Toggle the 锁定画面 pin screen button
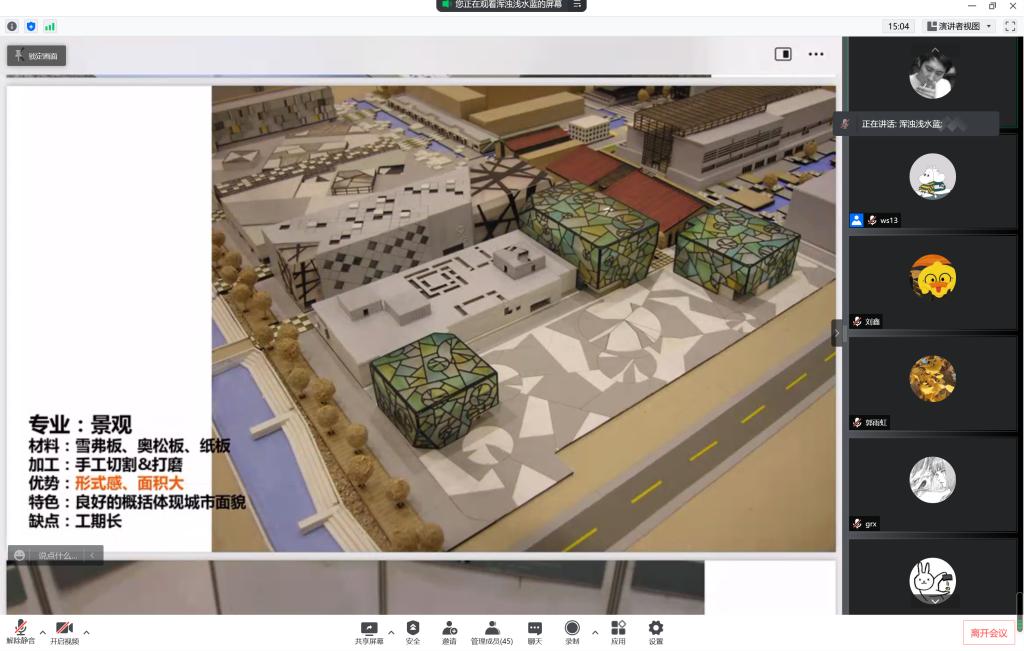 pos(37,56)
